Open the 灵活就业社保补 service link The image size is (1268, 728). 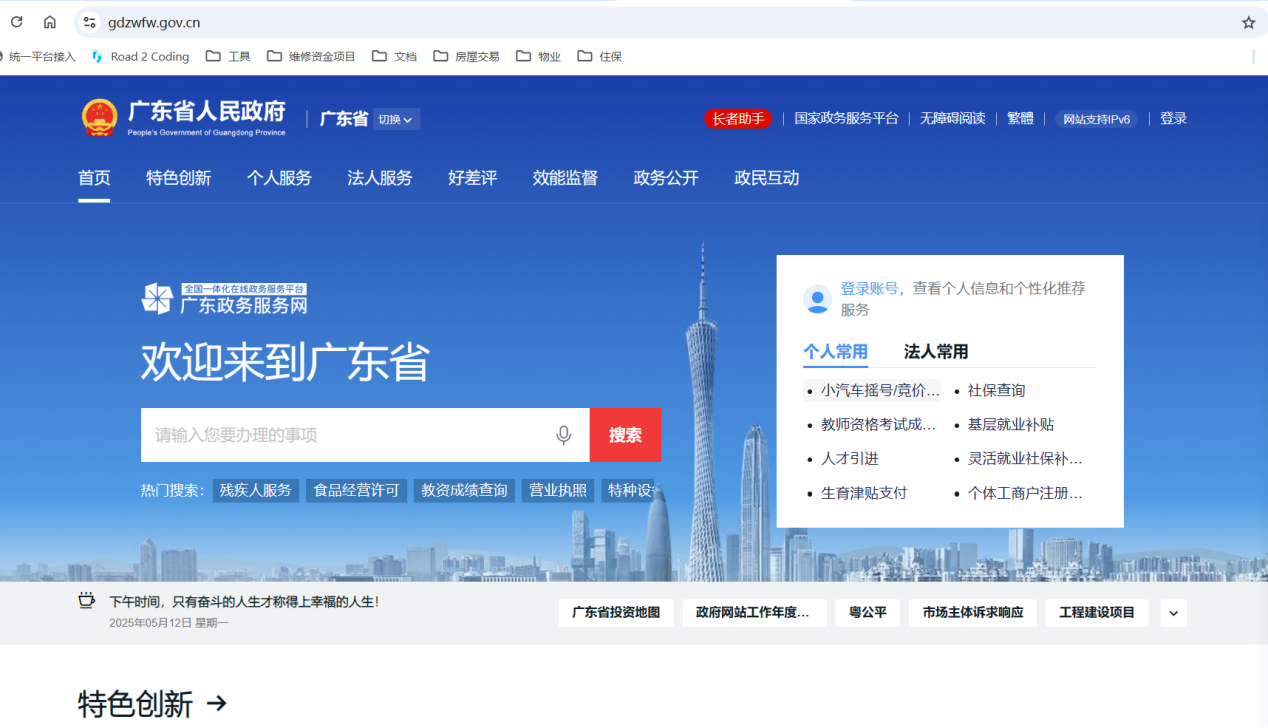[x=1025, y=458]
